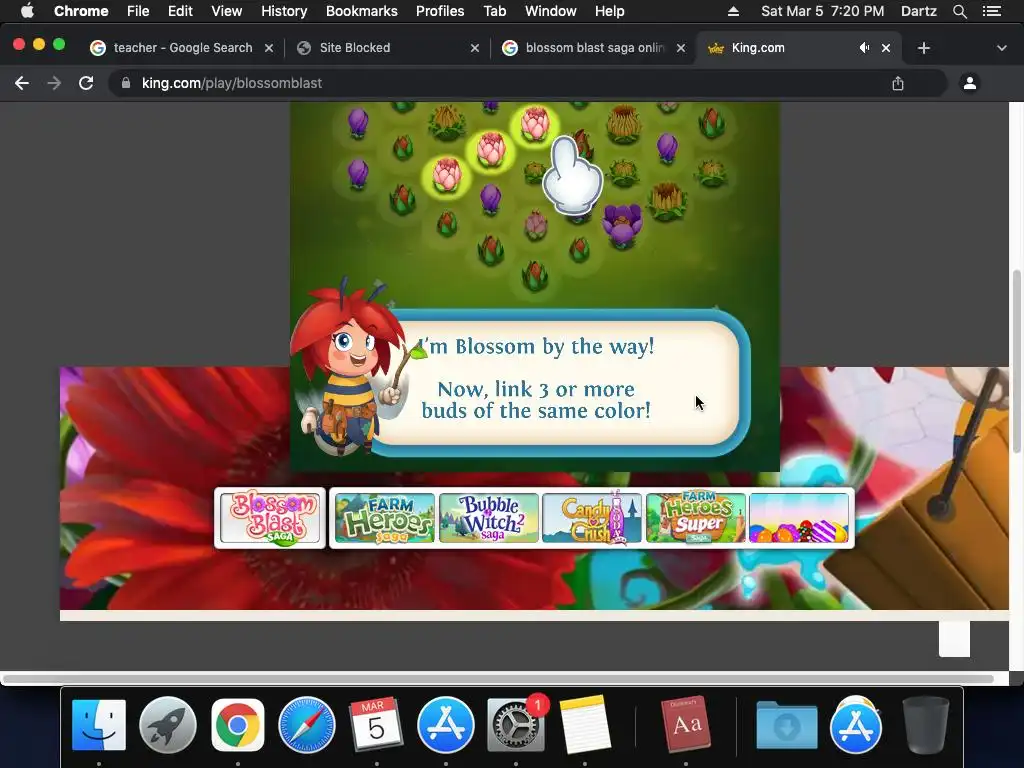Select the Bubble Witch 2 Saga thumbnail
1024x768 pixels.
[x=489, y=518]
